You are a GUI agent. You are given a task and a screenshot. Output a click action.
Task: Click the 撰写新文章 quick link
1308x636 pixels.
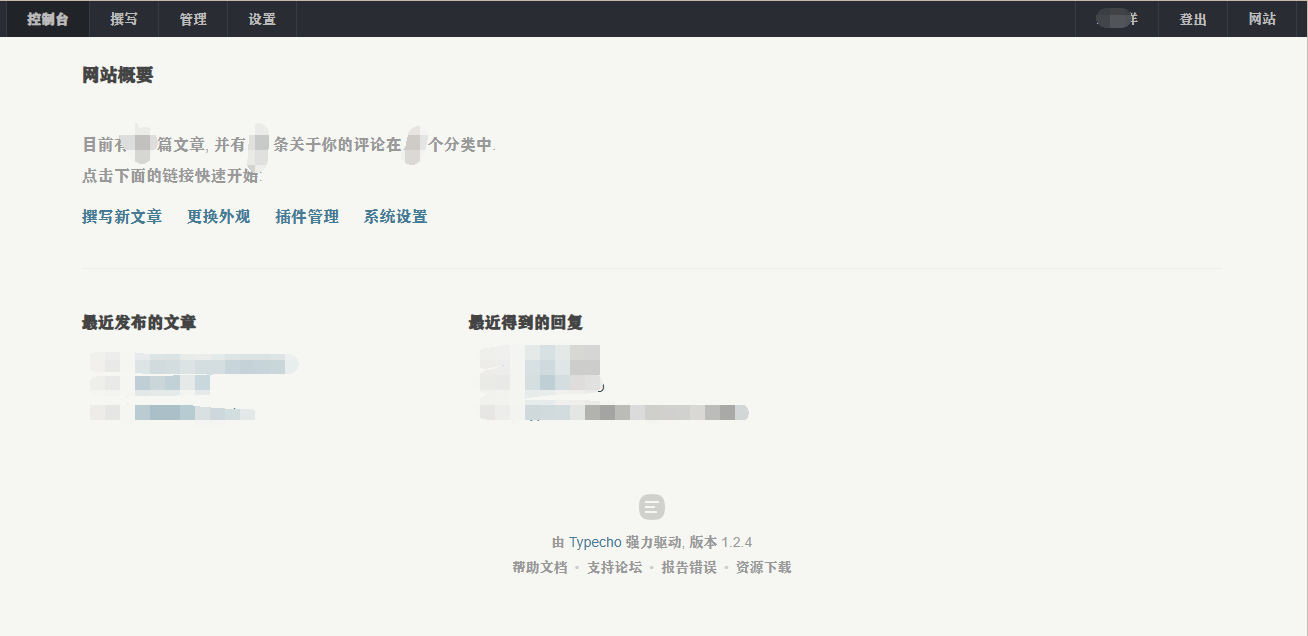[122, 217]
